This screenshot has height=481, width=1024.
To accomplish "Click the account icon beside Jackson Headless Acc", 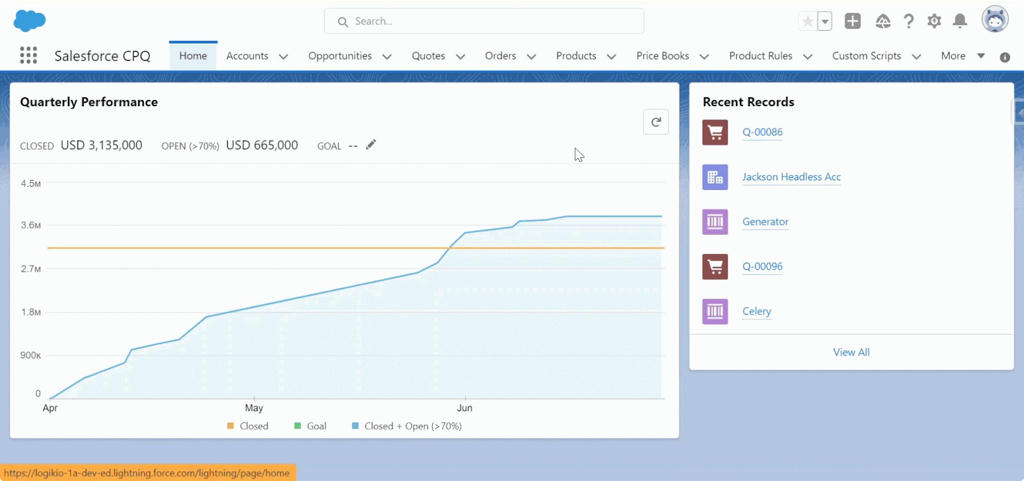I will point(715,177).
